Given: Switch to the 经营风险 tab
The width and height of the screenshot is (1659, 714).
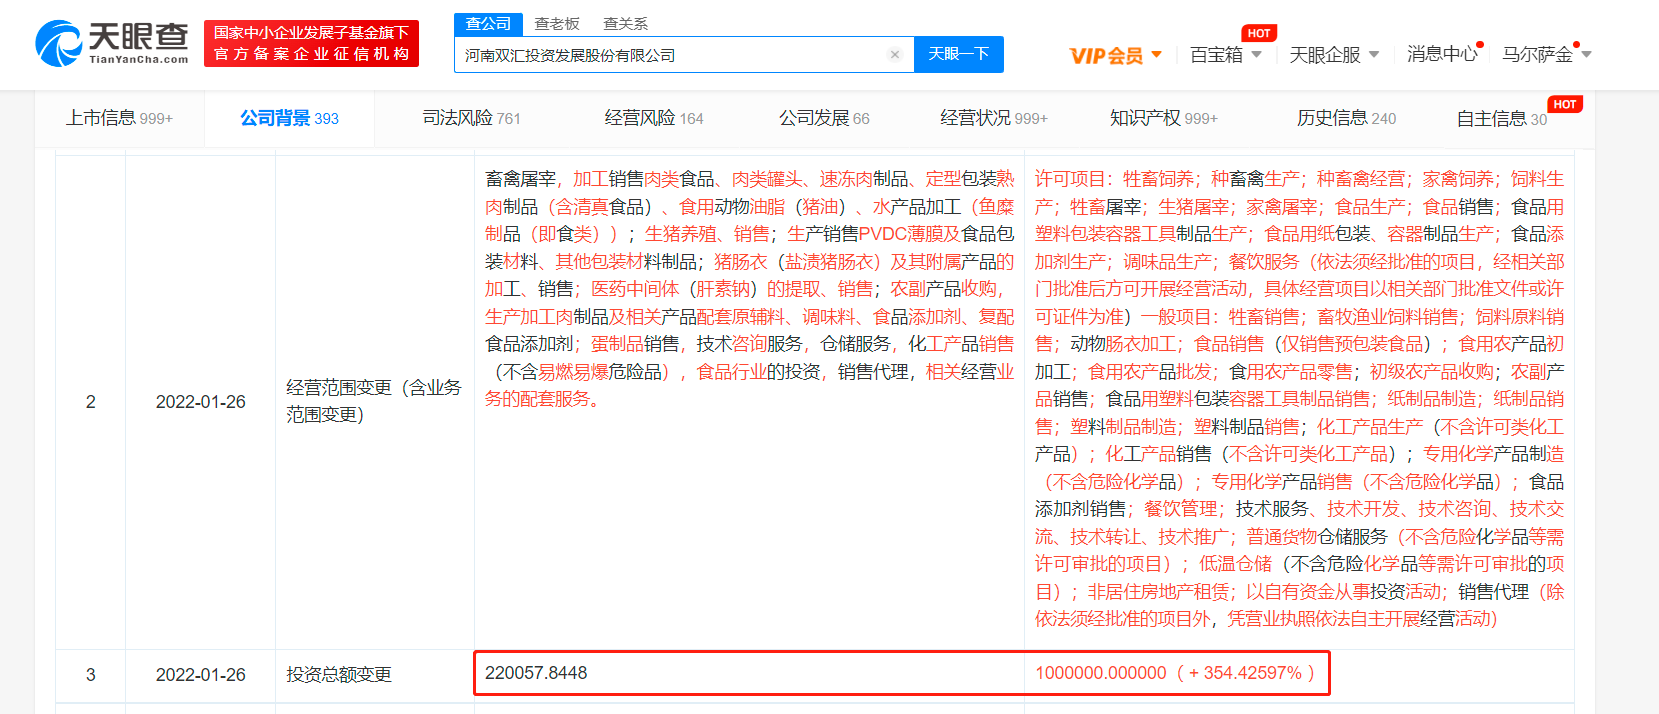Looking at the screenshot, I should [x=654, y=118].
